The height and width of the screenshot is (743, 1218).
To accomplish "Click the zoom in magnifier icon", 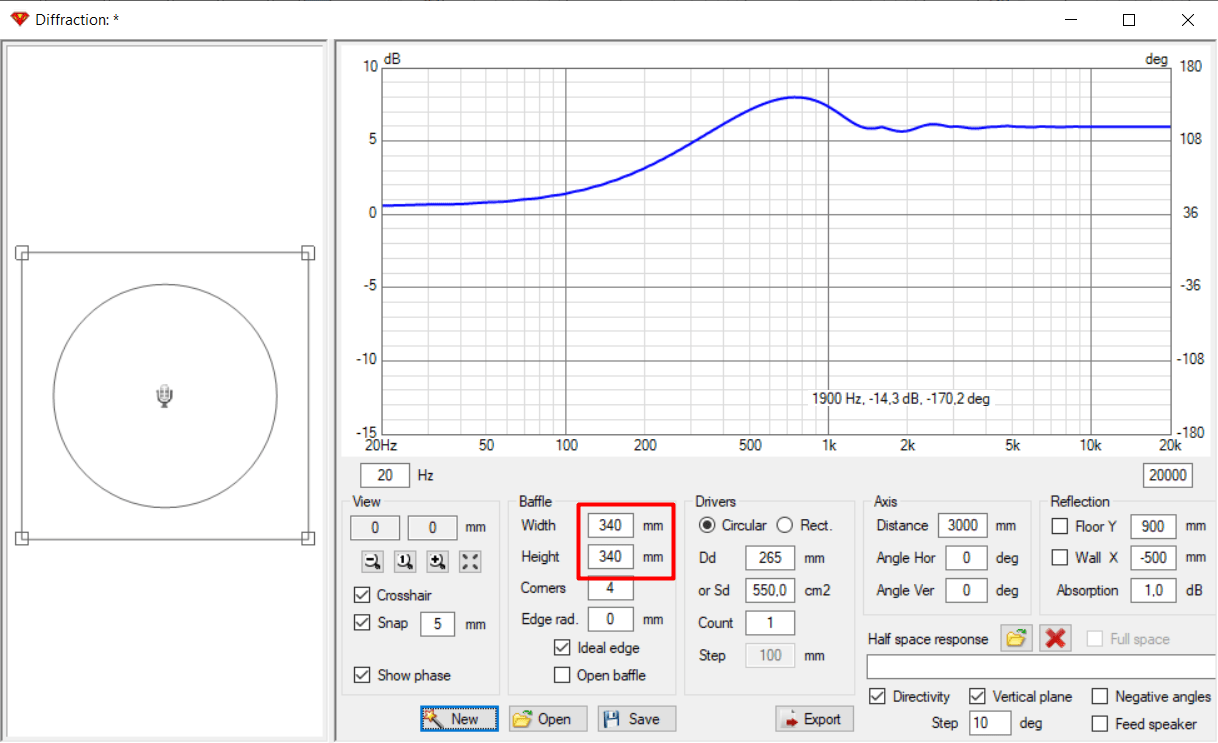I will (x=438, y=561).
